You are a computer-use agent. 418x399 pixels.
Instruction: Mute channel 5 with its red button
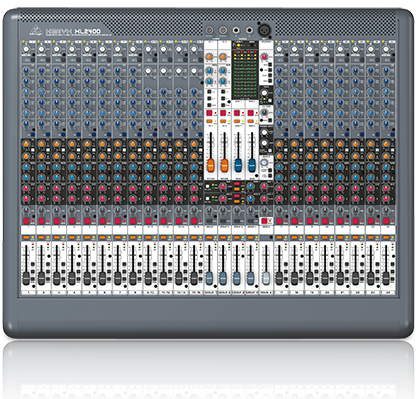87,221
